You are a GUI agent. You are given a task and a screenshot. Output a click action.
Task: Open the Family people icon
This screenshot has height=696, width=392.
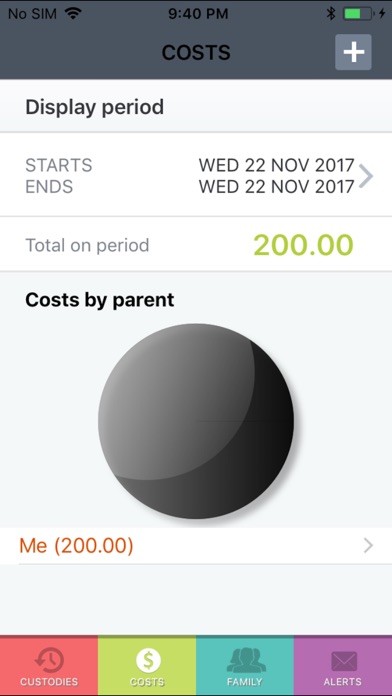245,660
